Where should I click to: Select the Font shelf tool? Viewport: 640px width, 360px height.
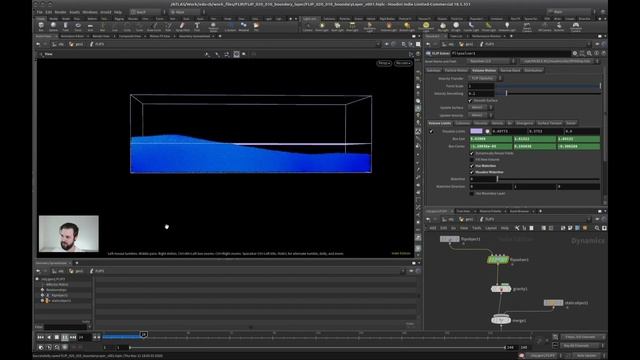pos(197,27)
